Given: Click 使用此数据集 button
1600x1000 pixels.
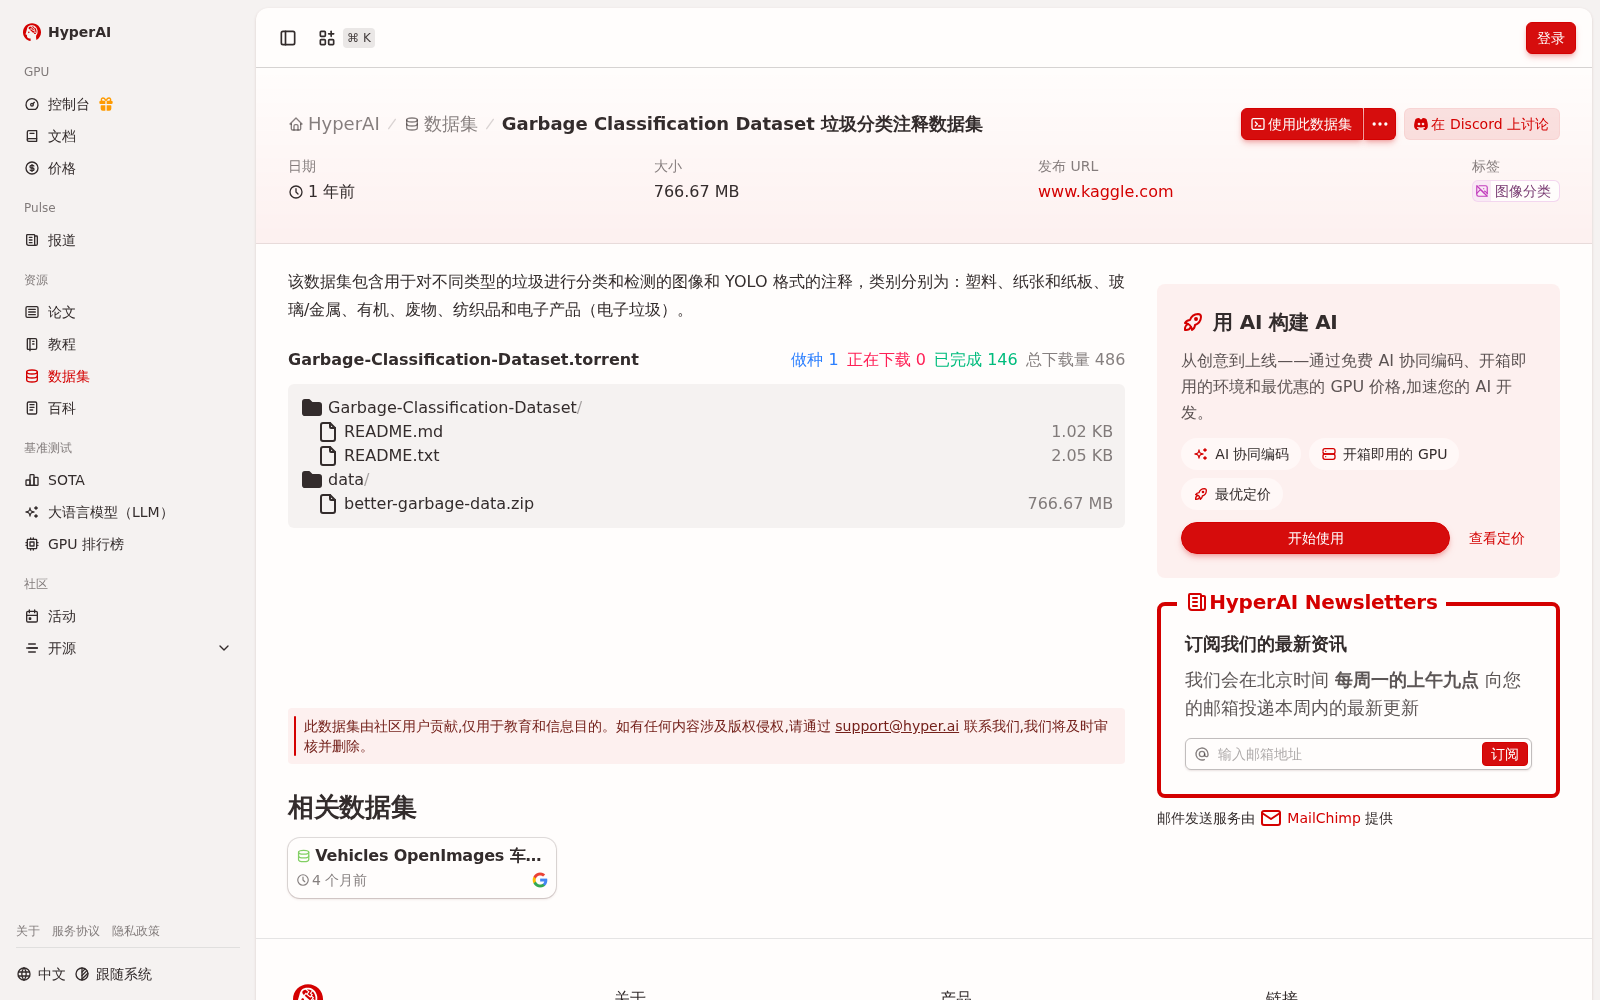Looking at the screenshot, I should [1302, 124].
